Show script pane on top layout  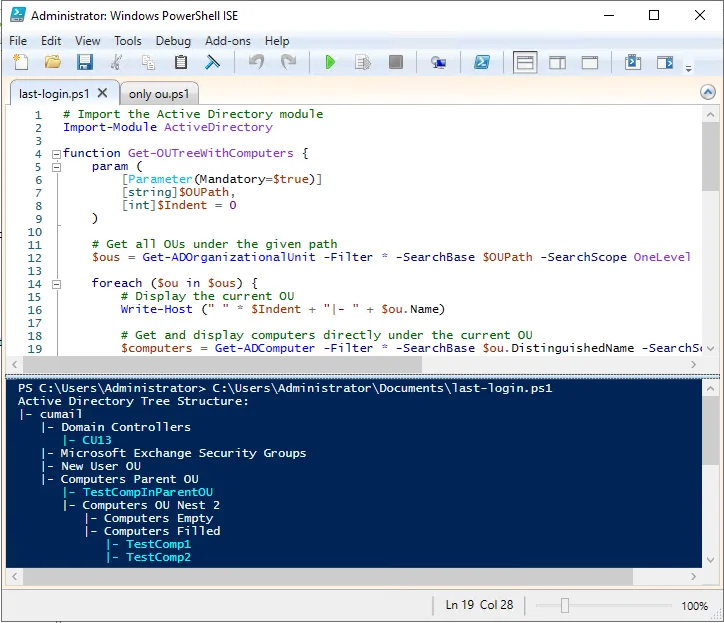pyautogui.click(x=525, y=62)
